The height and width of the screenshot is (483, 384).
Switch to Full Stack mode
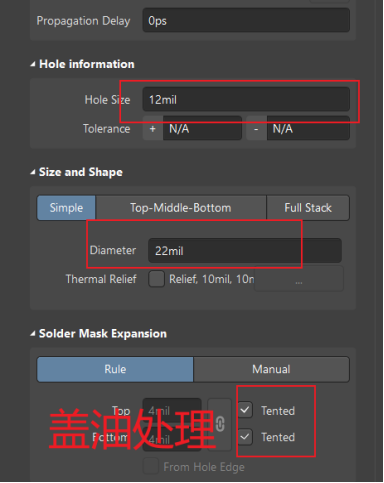pyautogui.click(x=308, y=208)
